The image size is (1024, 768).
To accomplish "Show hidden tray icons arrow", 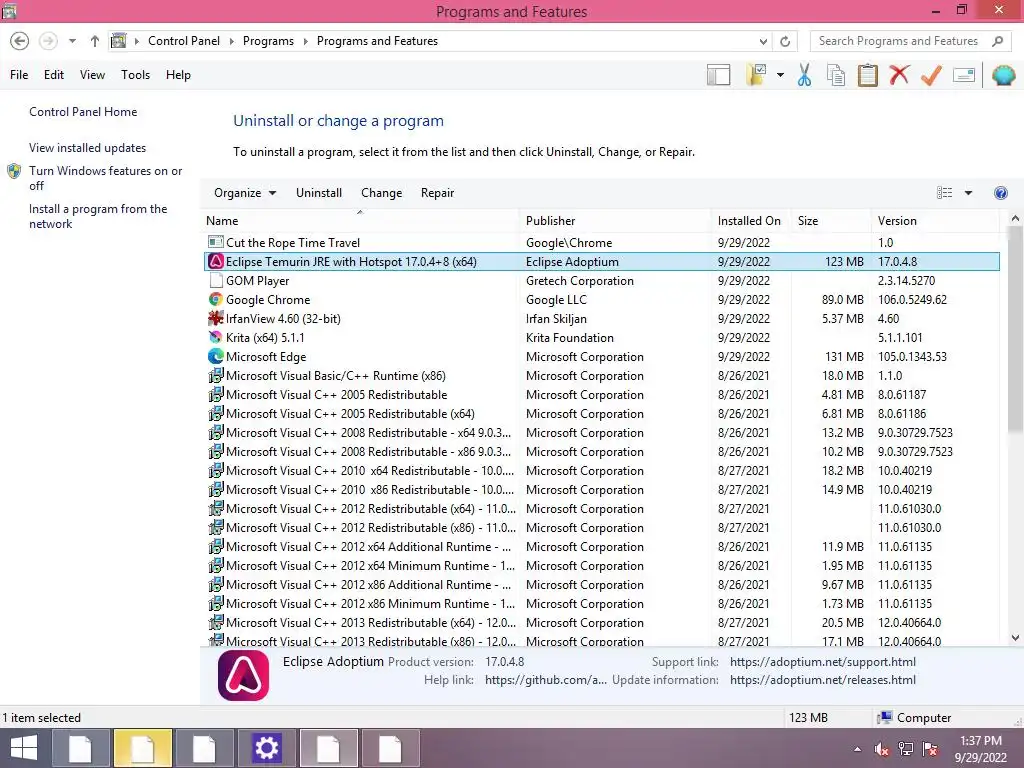I will (x=857, y=749).
